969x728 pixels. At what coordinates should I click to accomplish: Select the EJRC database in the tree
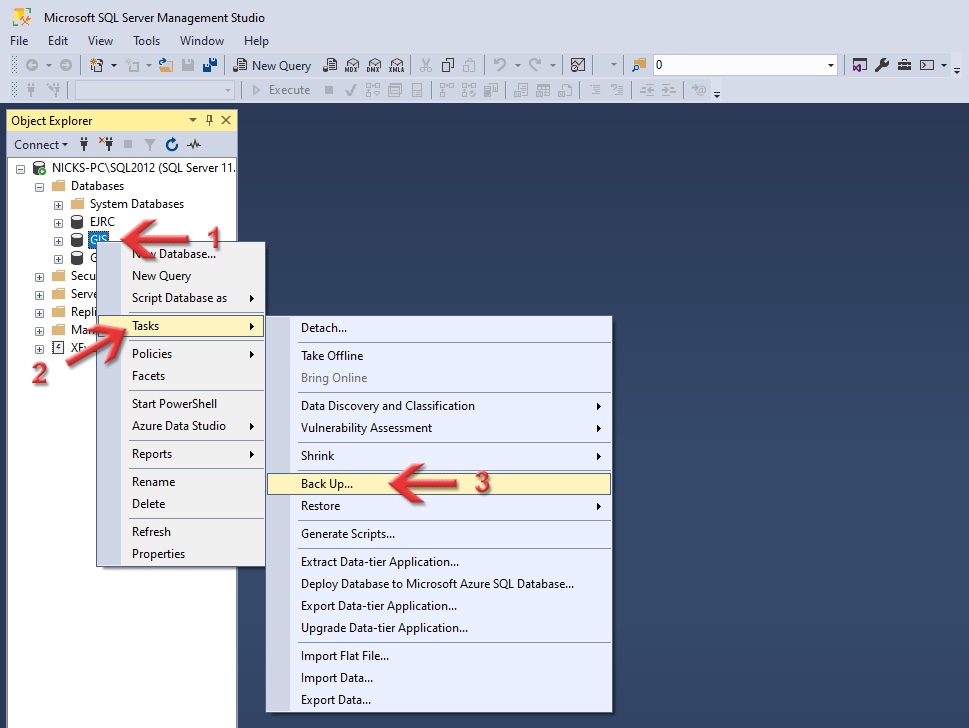(x=102, y=222)
